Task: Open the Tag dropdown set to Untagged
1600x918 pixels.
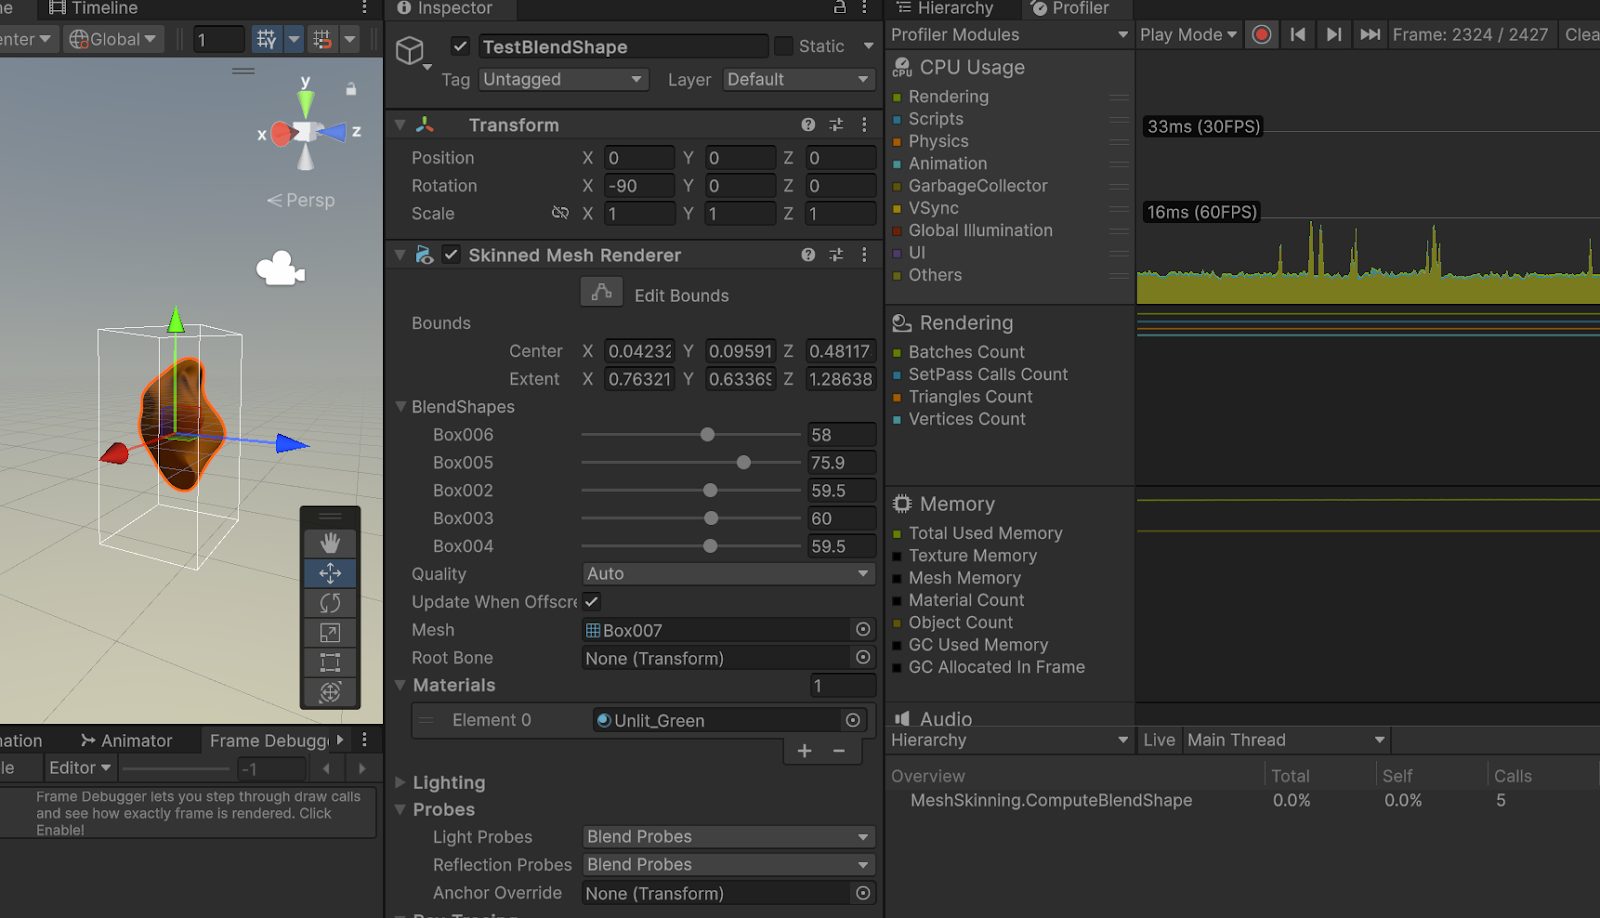Action: tap(562, 79)
